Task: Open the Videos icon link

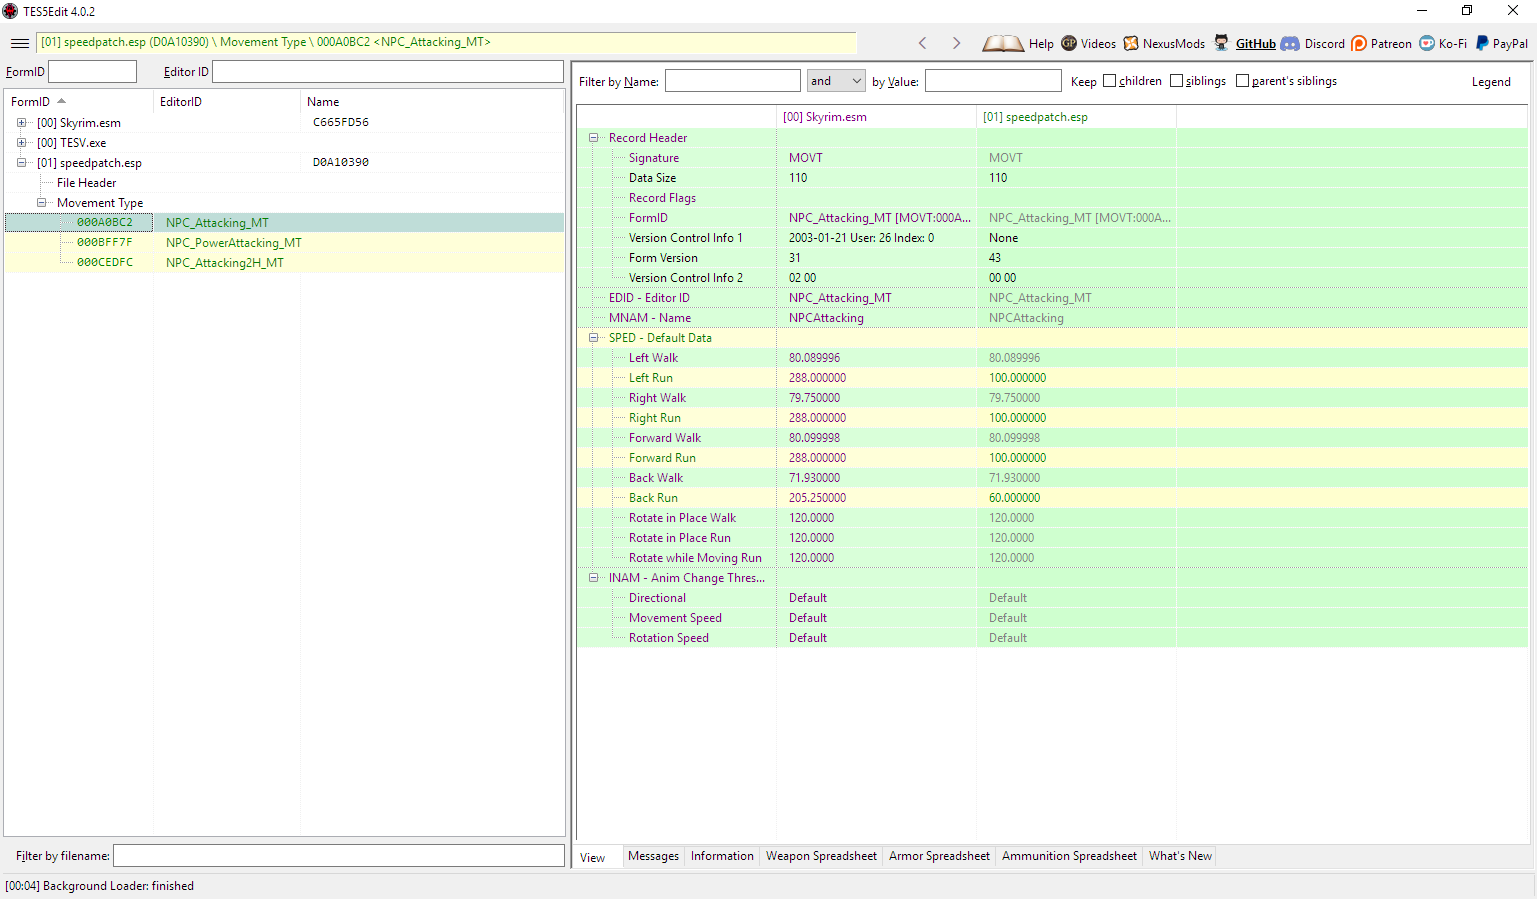Action: point(1069,43)
